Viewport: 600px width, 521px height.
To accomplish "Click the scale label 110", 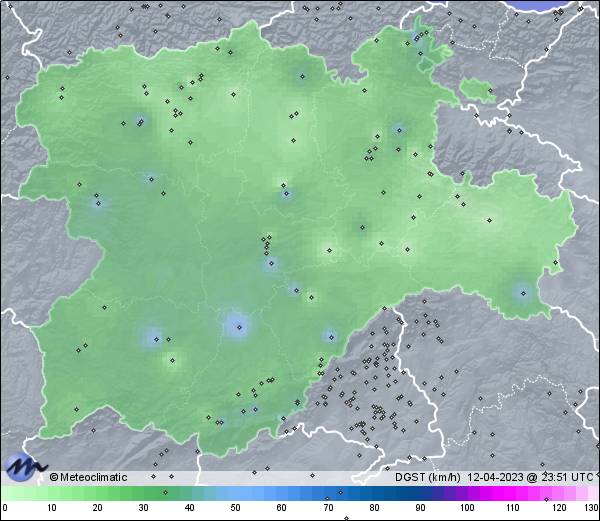I will tap(513, 508).
